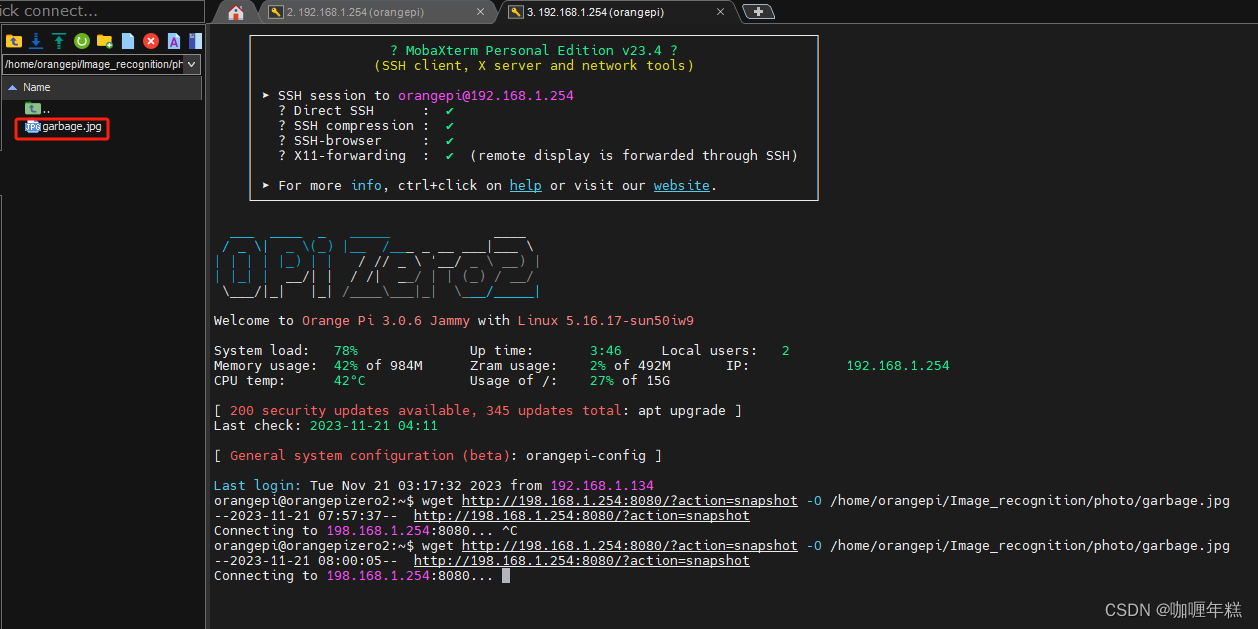1258x629 pixels.
Task: Click 'Up time: 3:46' value
Action: pyautogui.click(x=606, y=350)
